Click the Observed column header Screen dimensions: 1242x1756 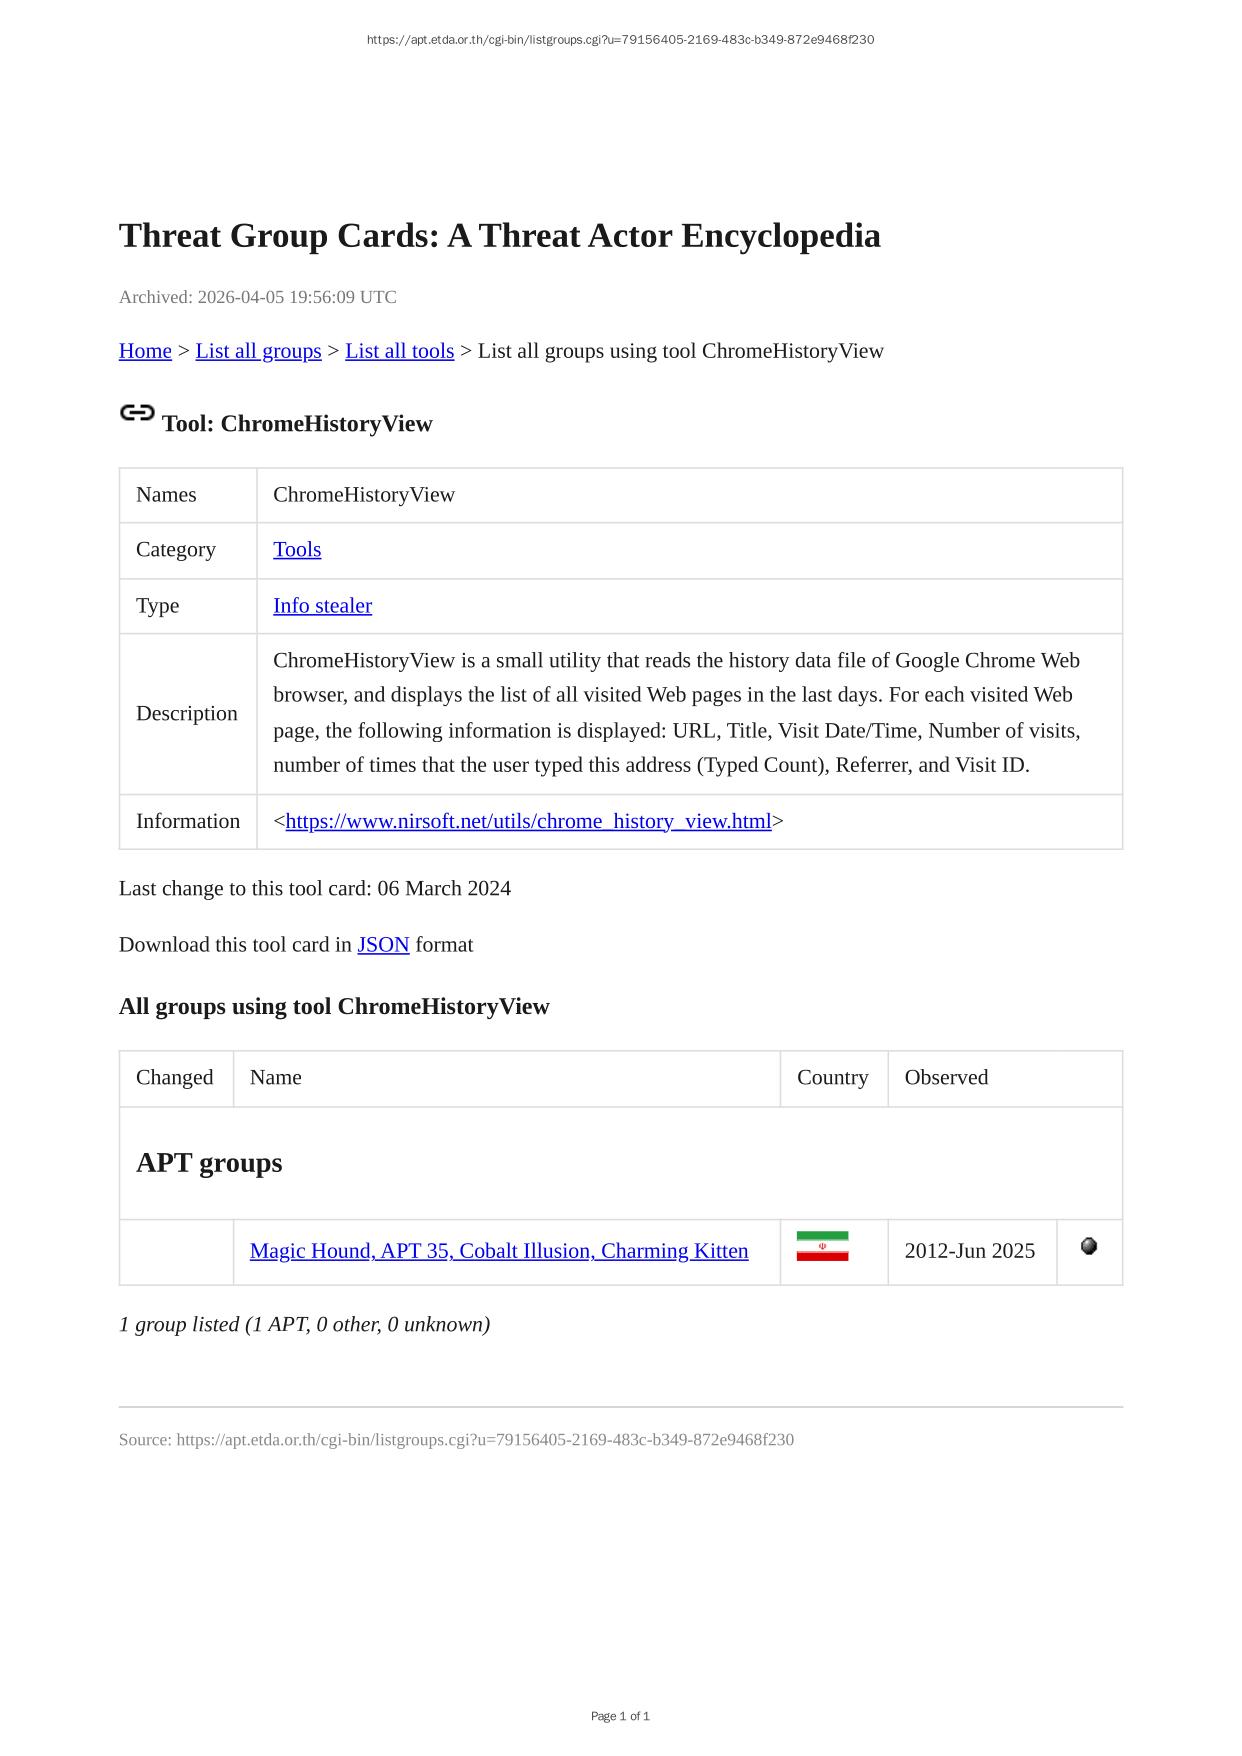(x=946, y=1078)
